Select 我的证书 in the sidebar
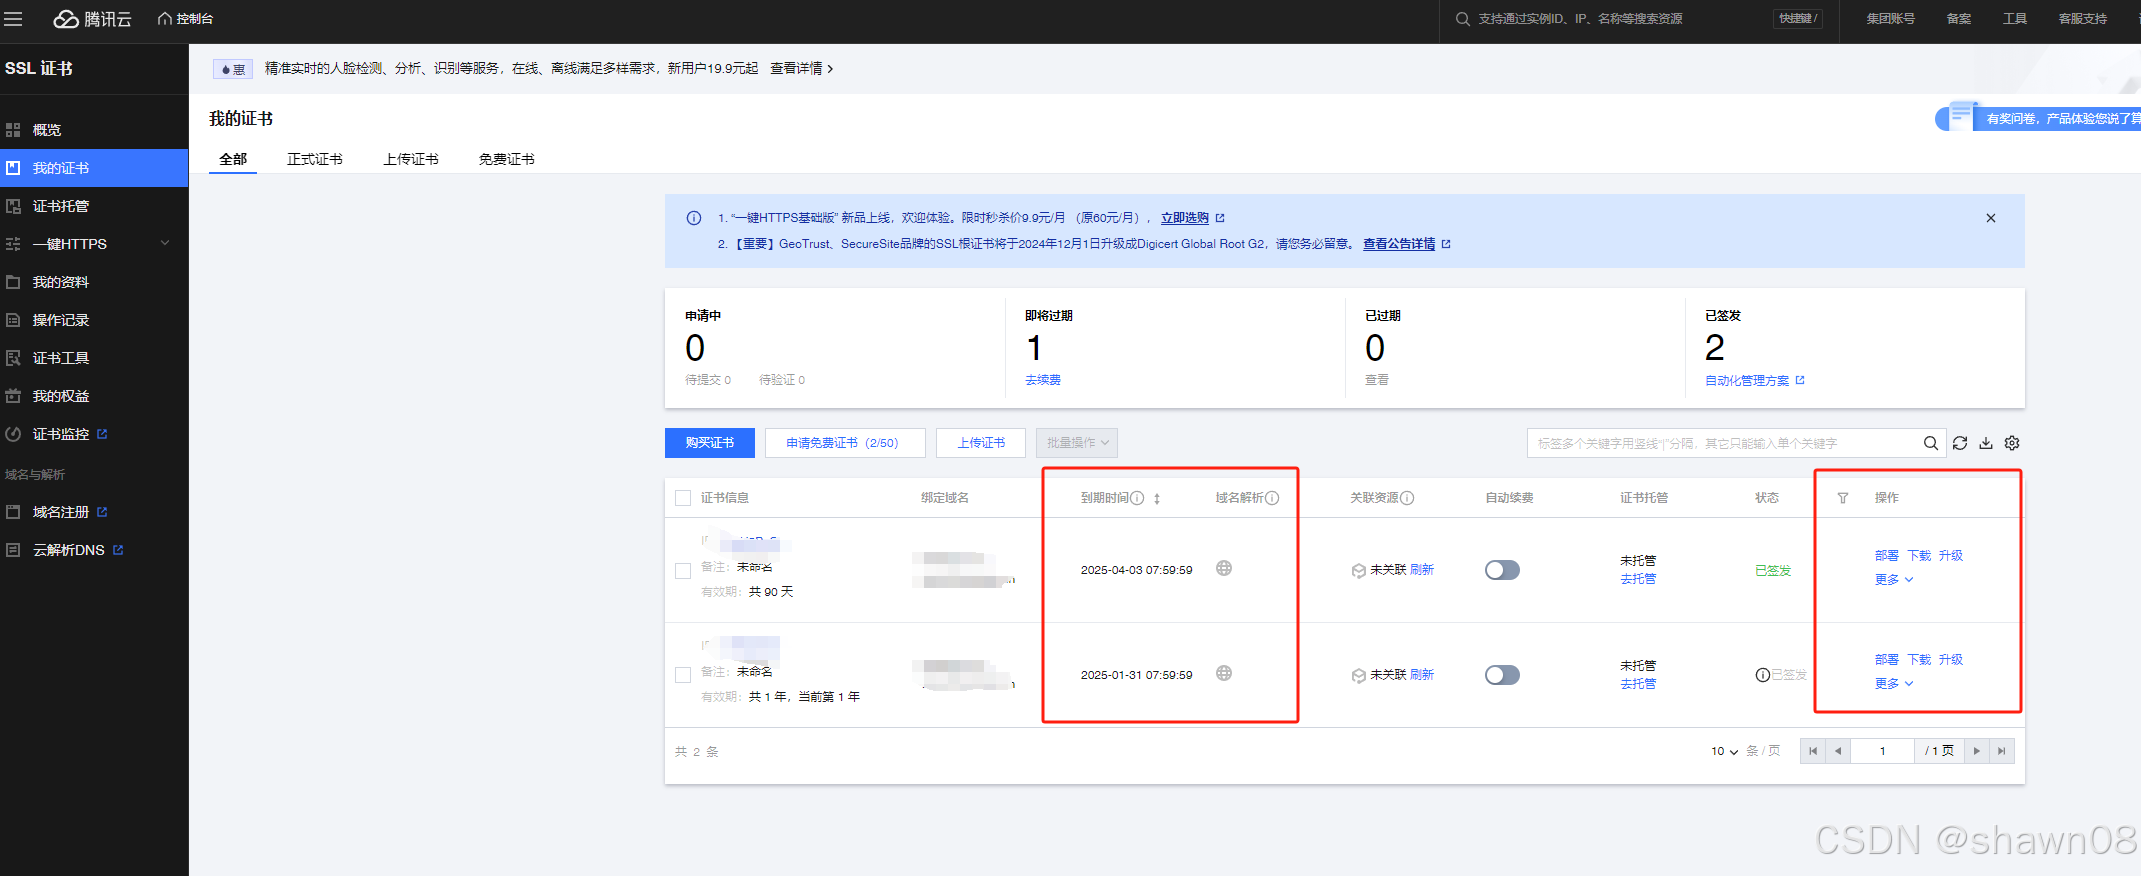The image size is (2141, 876). [x=94, y=168]
